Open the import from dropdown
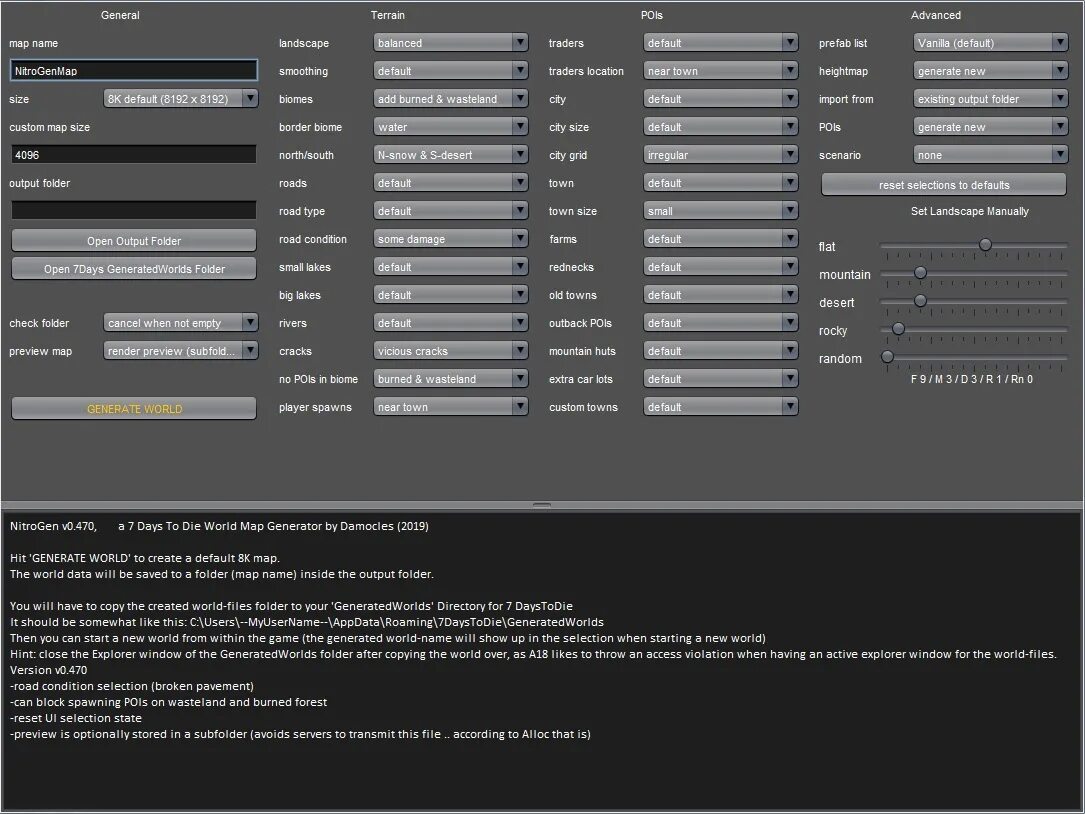 [x=990, y=99]
